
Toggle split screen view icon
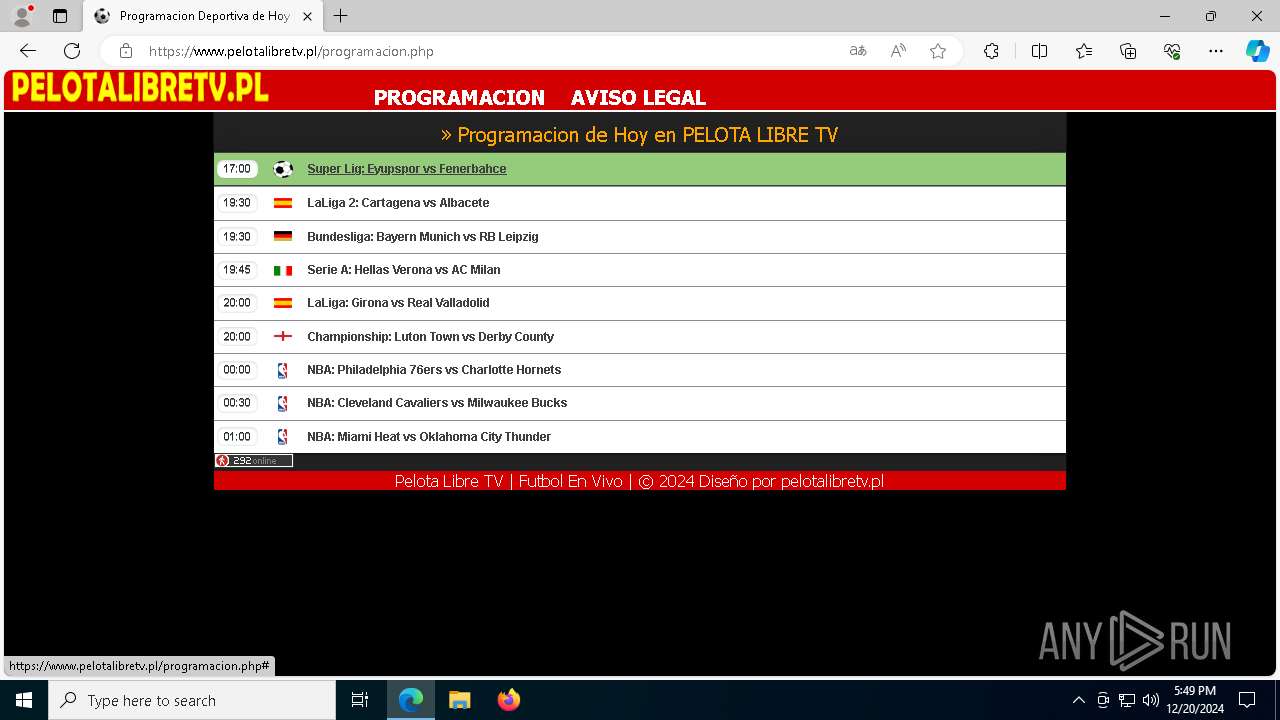pyautogui.click(x=1039, y=51)
